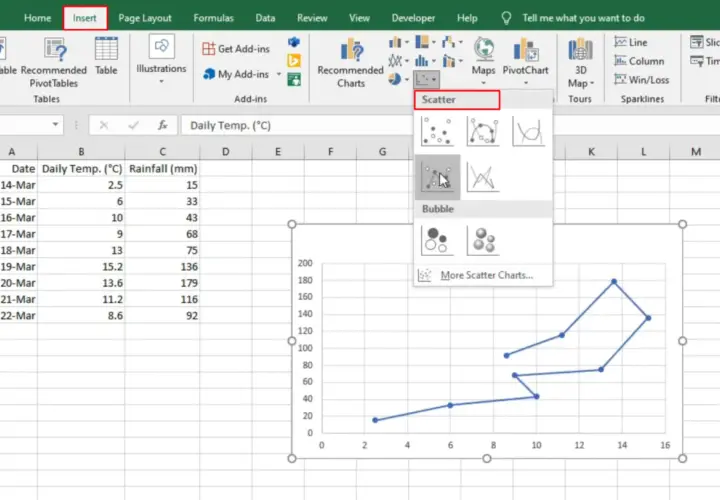Screen dimensions: 720x500
Task: Insert a Line sparkline
Action: pos(631,42)
